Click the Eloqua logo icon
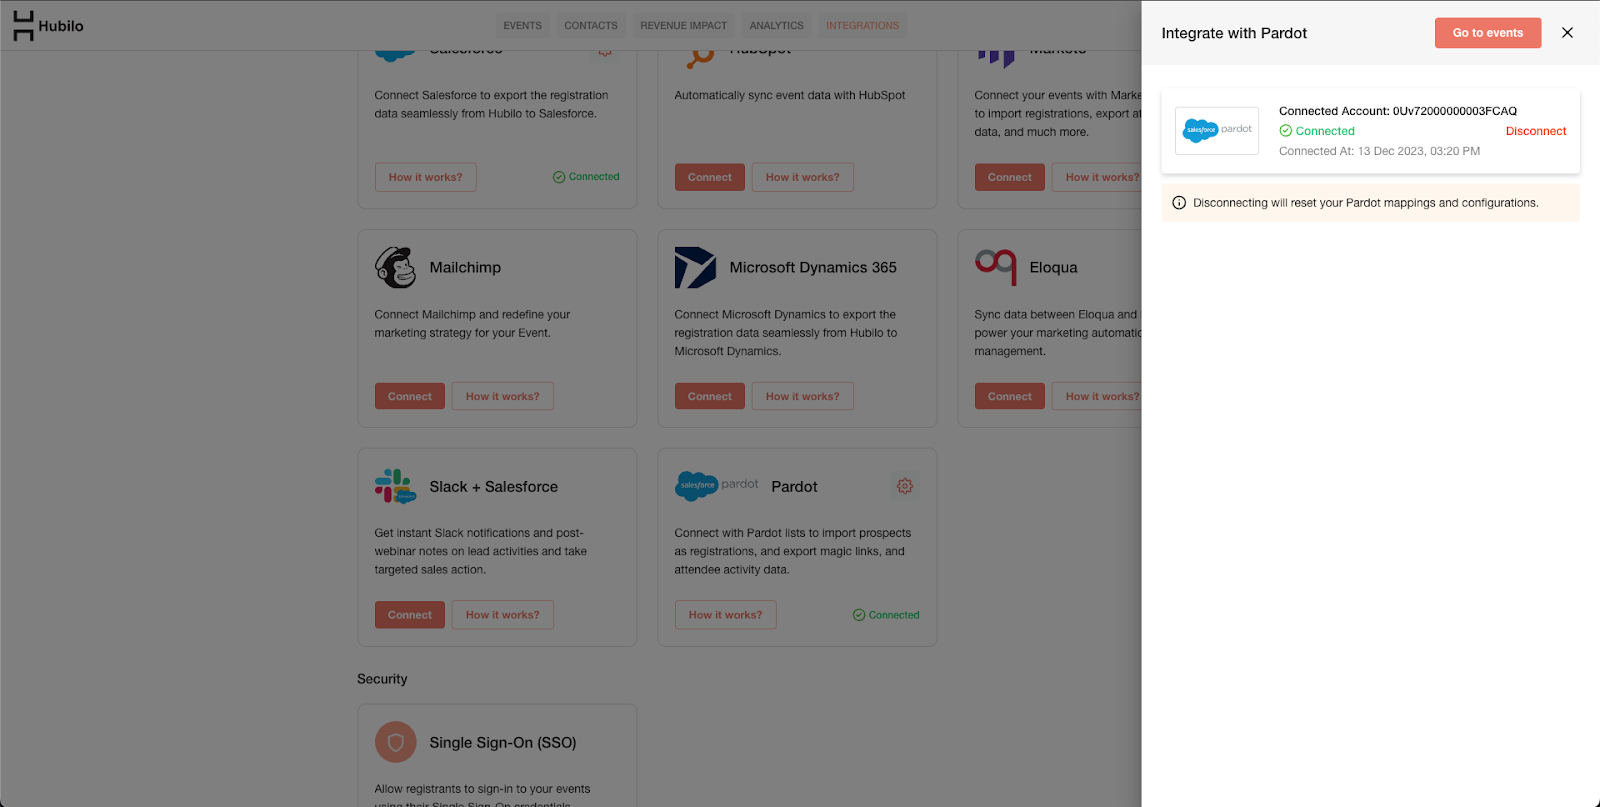Screen dimensions: 1600x807 [x=996, y=267]
